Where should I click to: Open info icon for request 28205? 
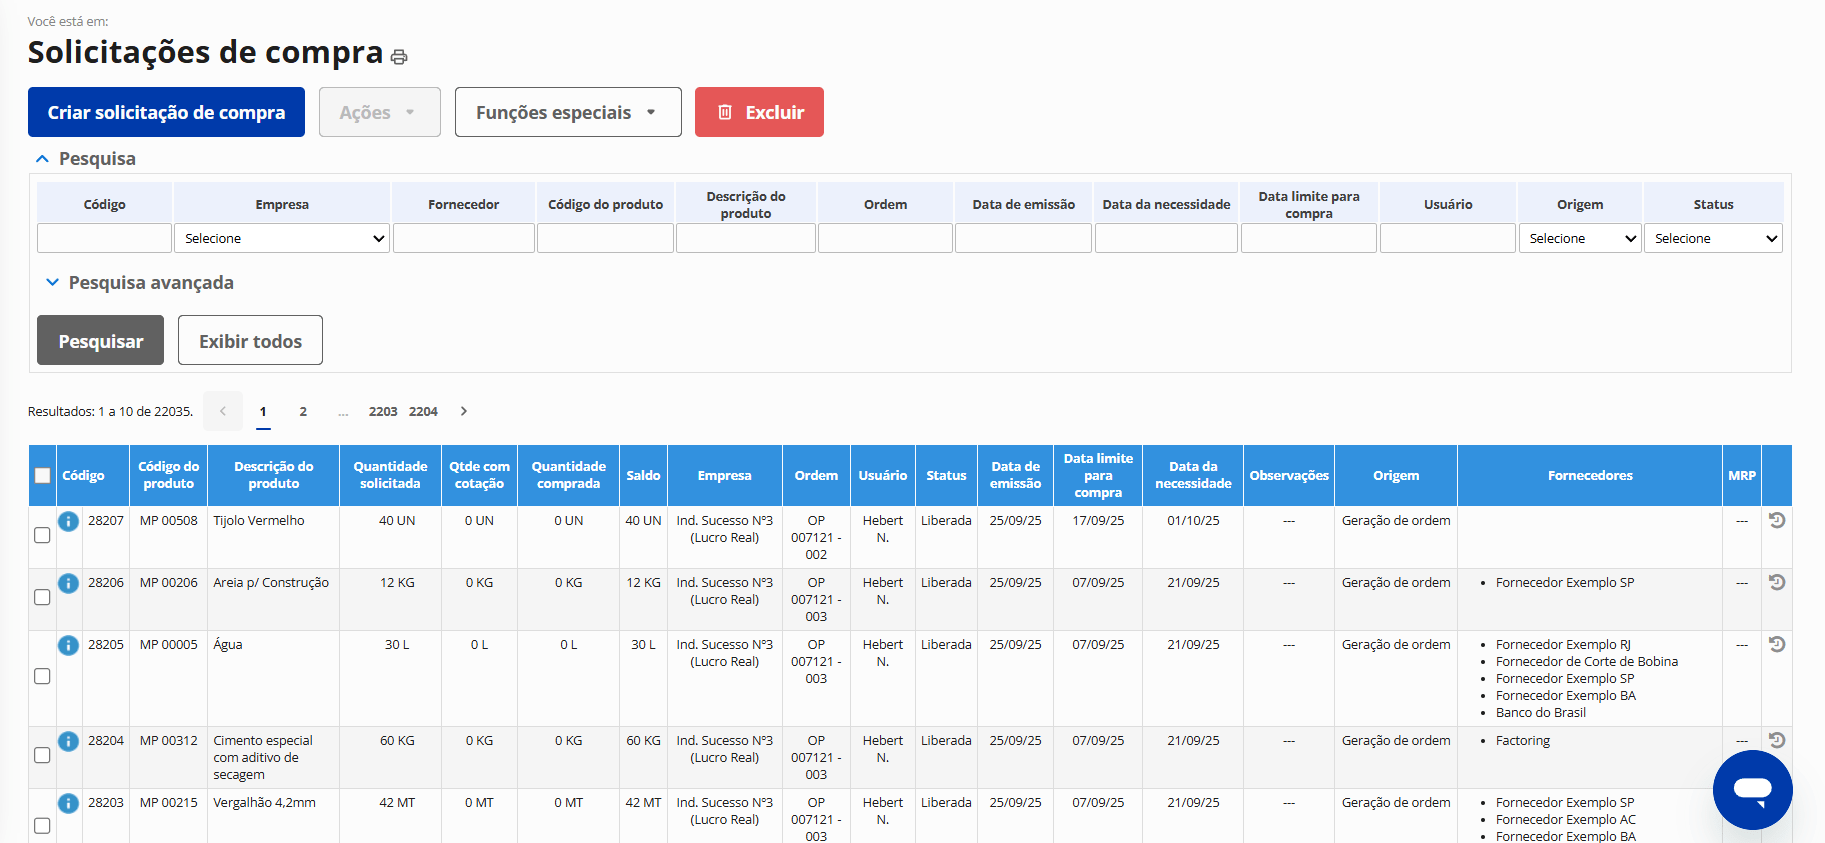click(x=68, y=645)
